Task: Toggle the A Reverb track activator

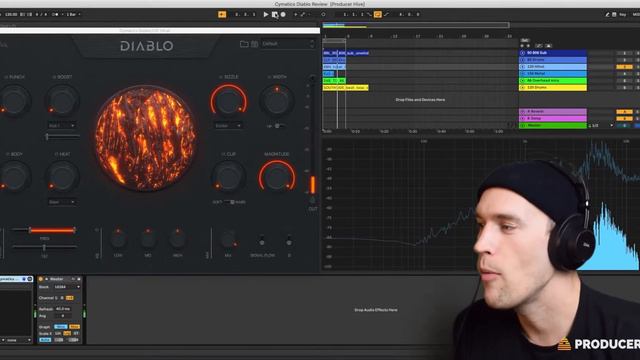Action: pyautogui.click(x=624, y=111)
